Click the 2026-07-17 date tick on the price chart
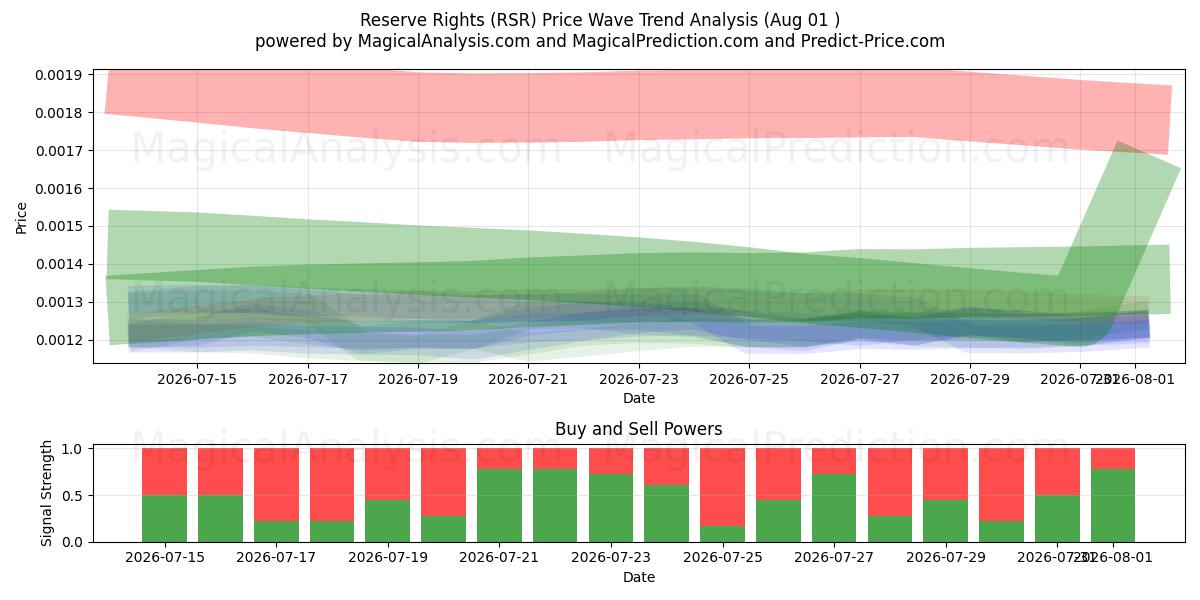The image size is (1200, 600). pos(307,379)
